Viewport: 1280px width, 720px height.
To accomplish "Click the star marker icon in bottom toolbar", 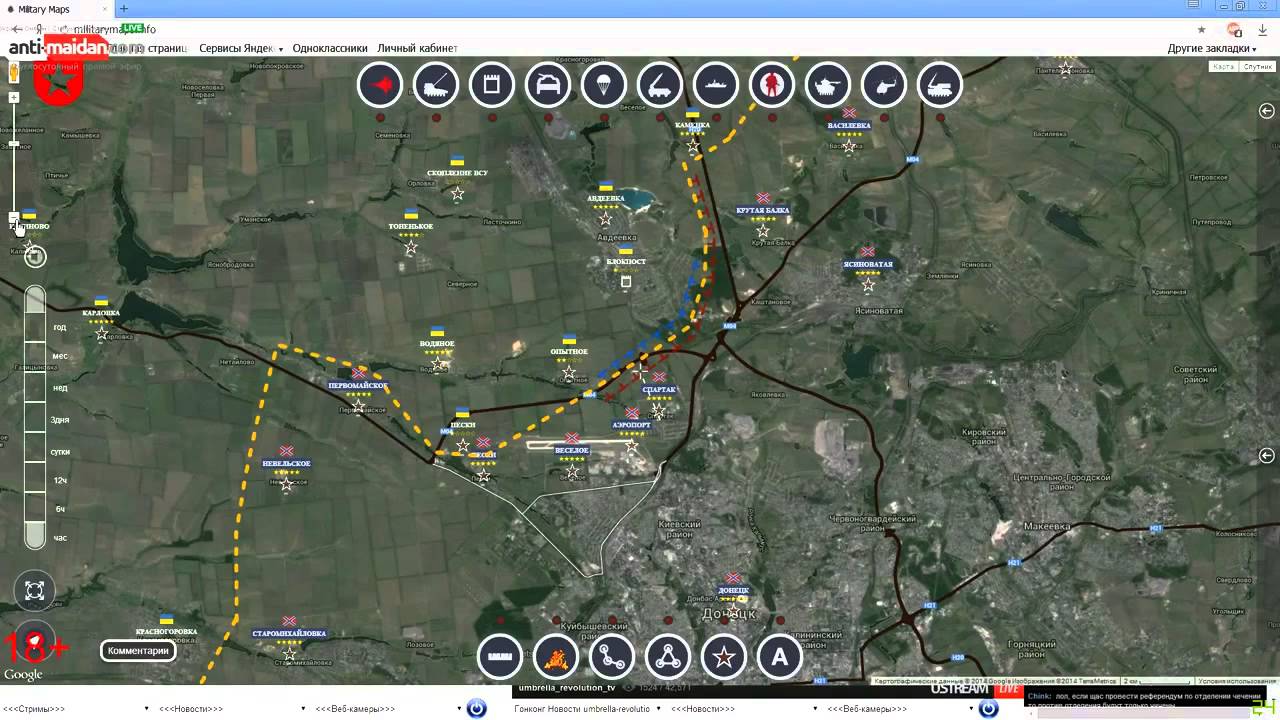I will click(x=724, y=657).
